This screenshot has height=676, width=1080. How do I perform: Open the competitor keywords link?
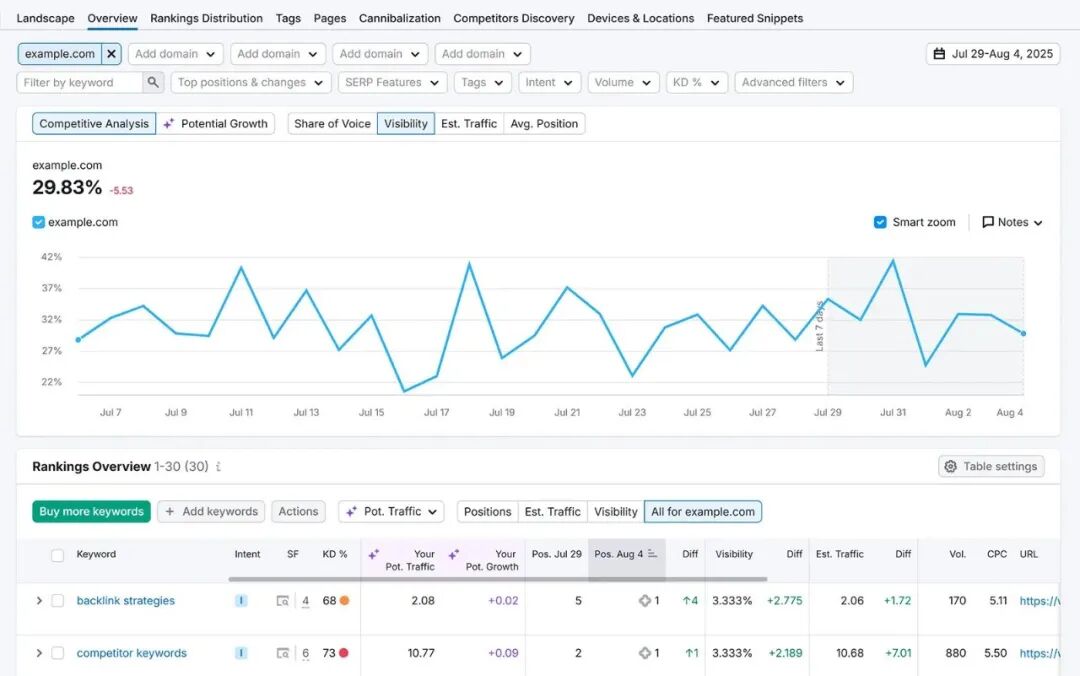coord(132,653)
